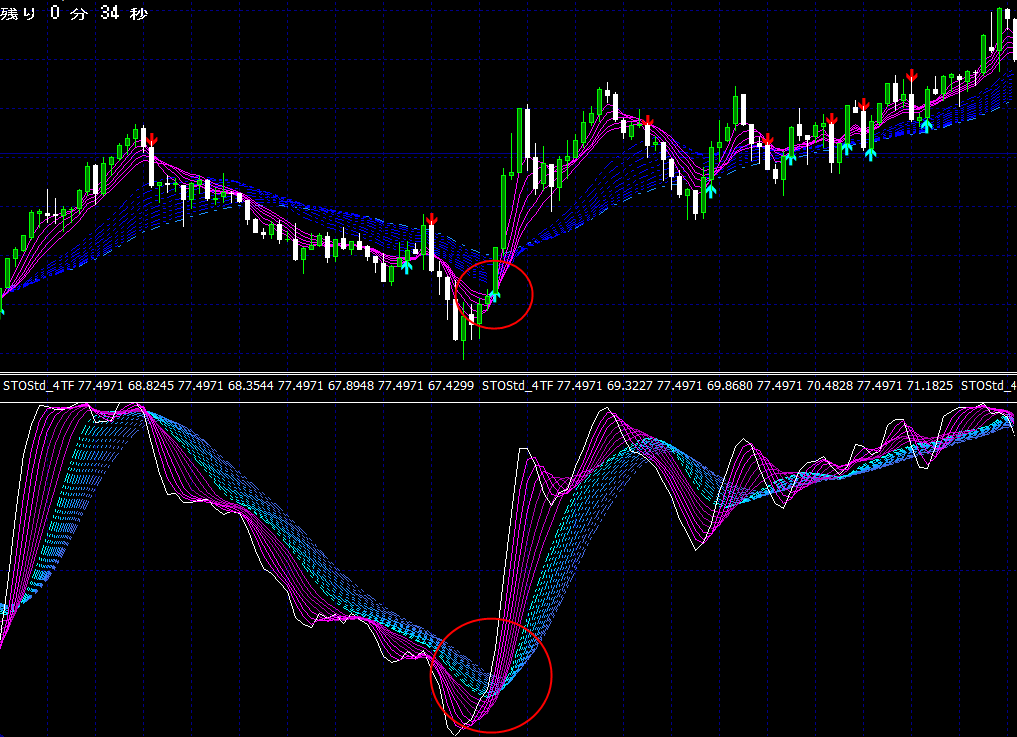Click the indicator value 69.8680

730,385
